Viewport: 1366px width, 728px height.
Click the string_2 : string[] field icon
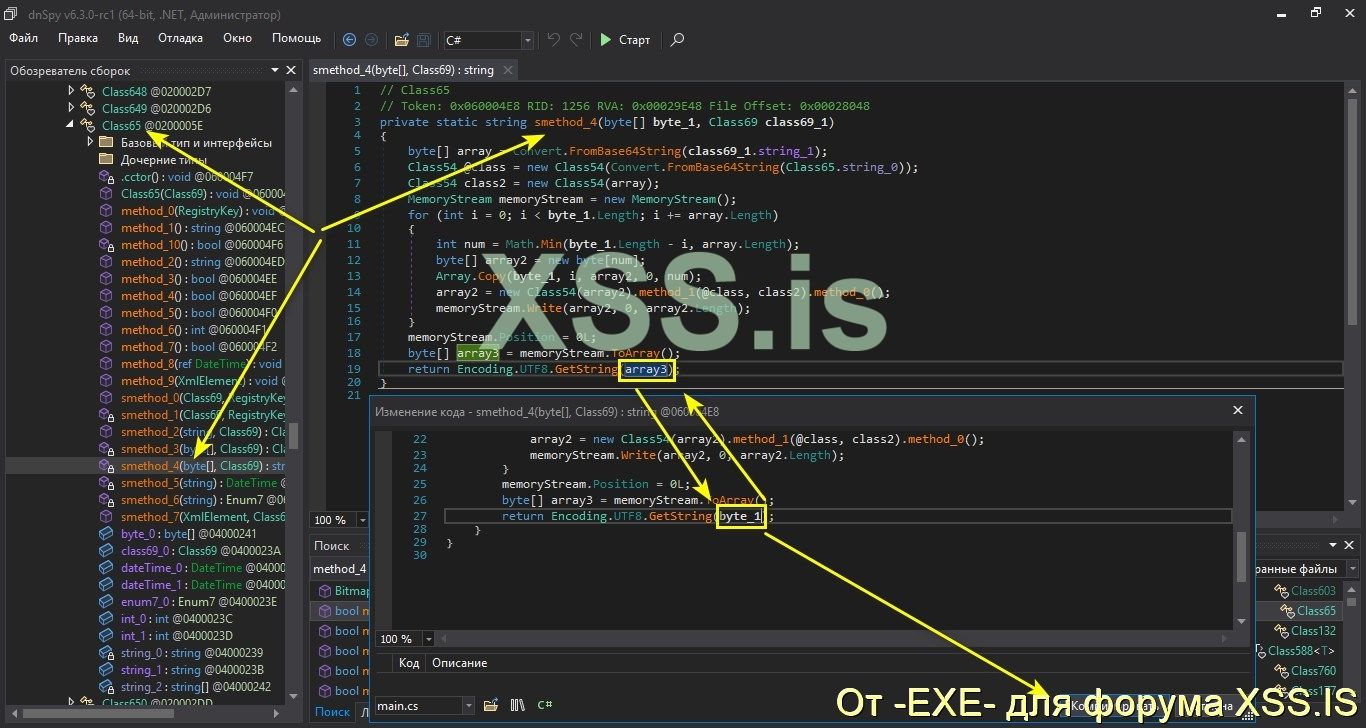click(x=107, y=687)
